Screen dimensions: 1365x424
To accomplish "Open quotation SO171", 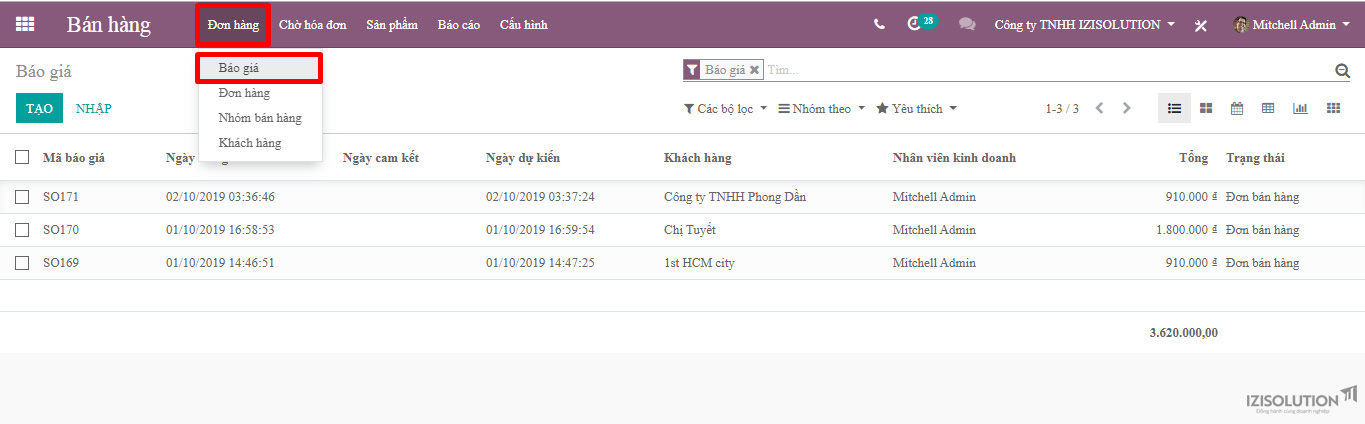I will tap(61, 197).
